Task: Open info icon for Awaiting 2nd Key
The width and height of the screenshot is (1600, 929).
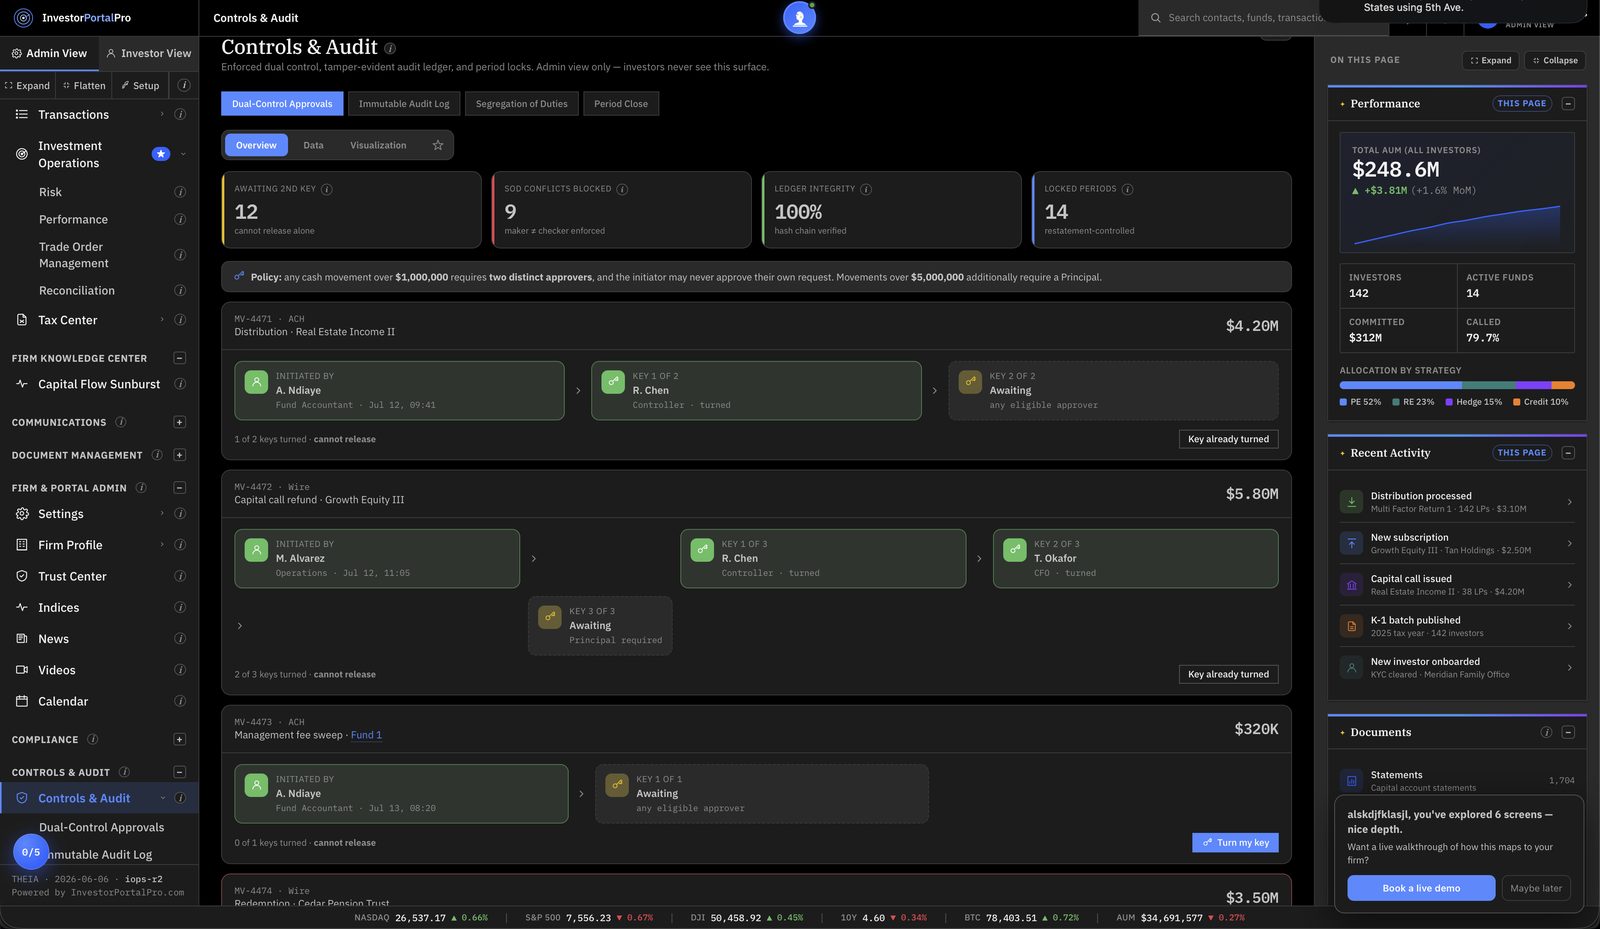Action: [327, 189]
